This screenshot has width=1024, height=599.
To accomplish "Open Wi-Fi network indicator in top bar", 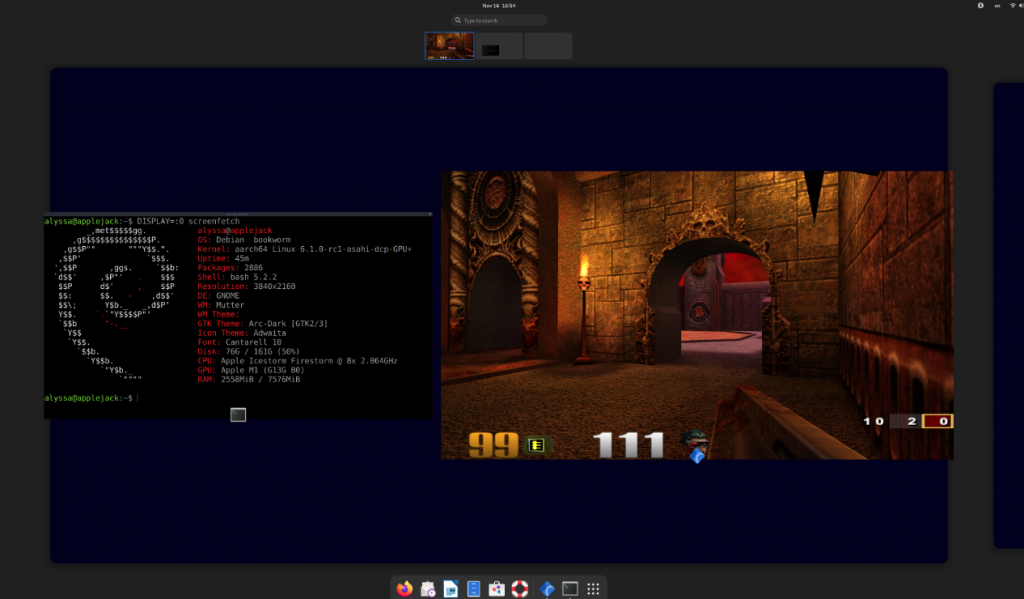I will [x=1012, y=5].
